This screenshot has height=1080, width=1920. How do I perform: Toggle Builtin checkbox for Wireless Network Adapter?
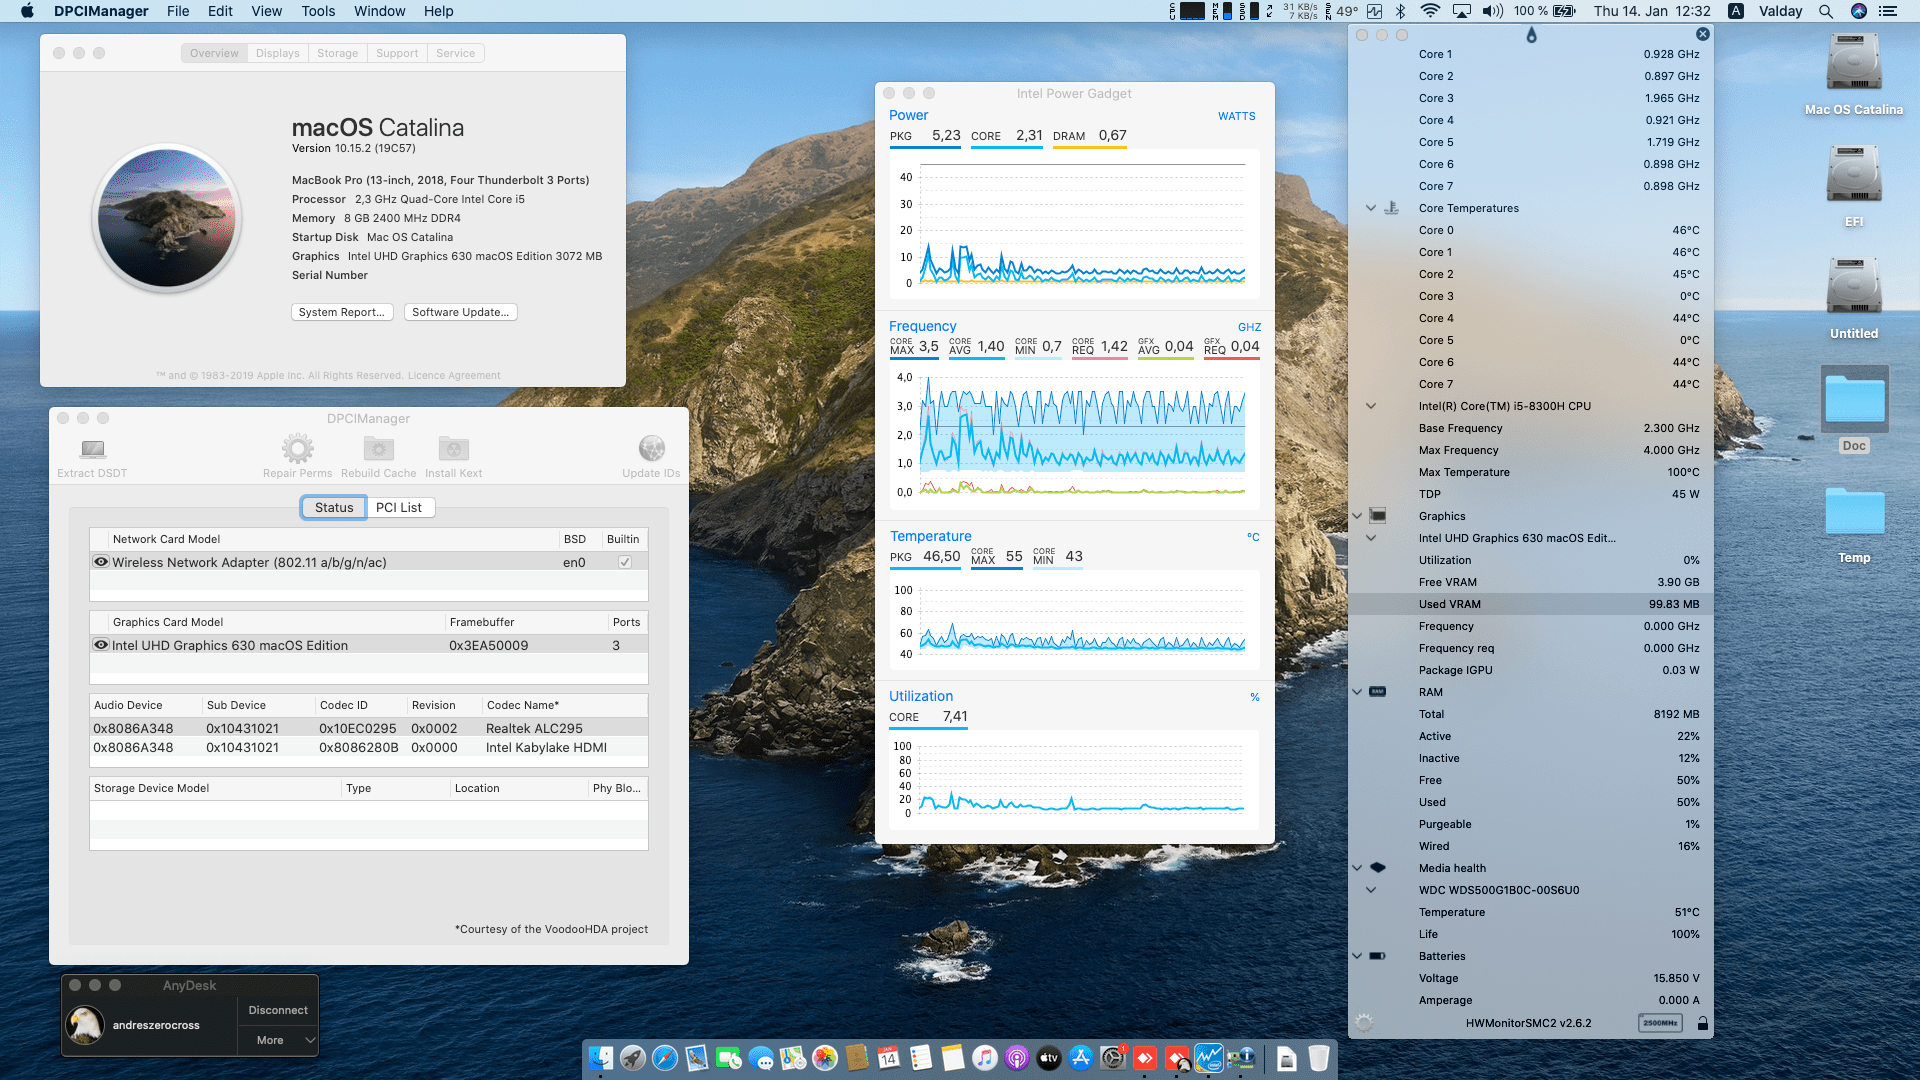tap(625, 562)
